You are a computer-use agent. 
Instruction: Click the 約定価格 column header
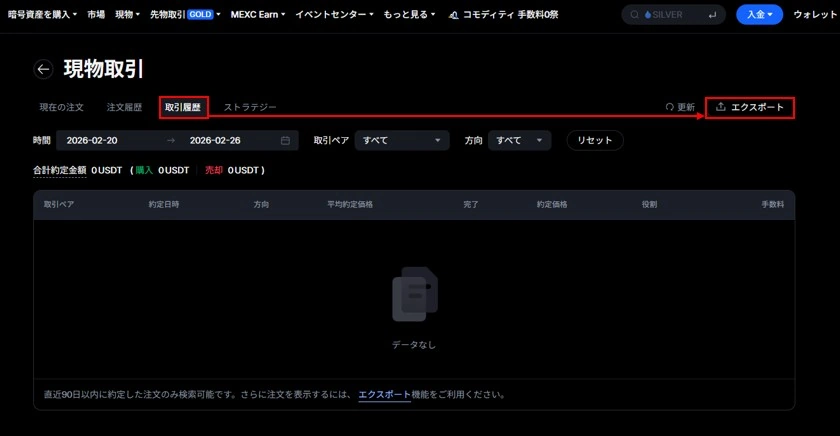[x=552, y=205]
